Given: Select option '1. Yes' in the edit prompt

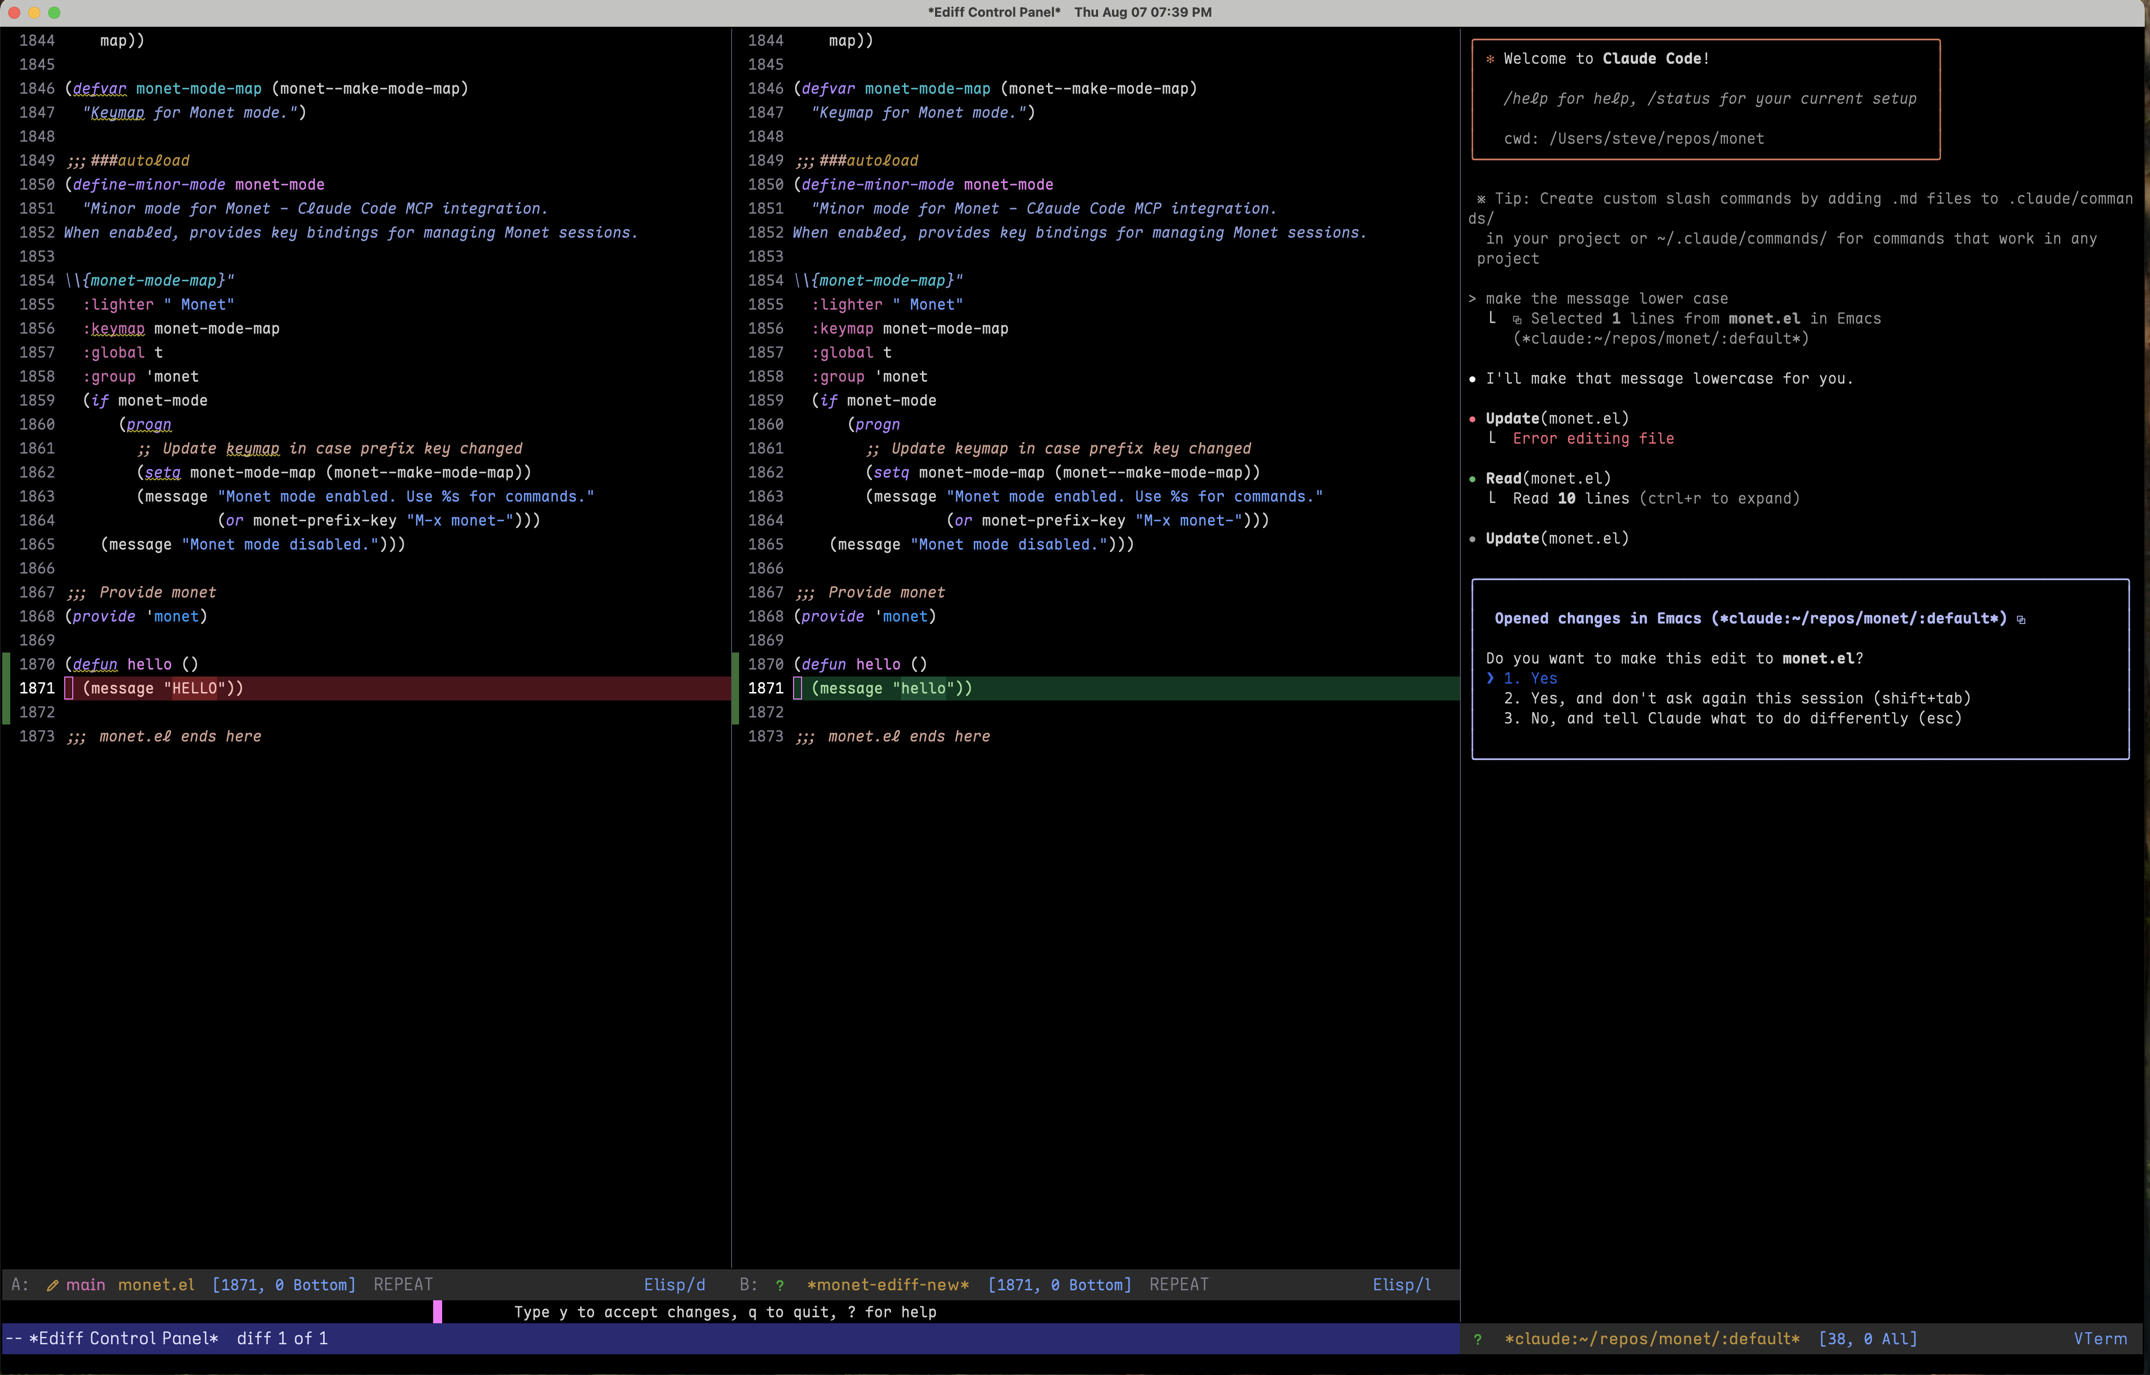Looking at the screenshot, I should tap(1530, 678).
